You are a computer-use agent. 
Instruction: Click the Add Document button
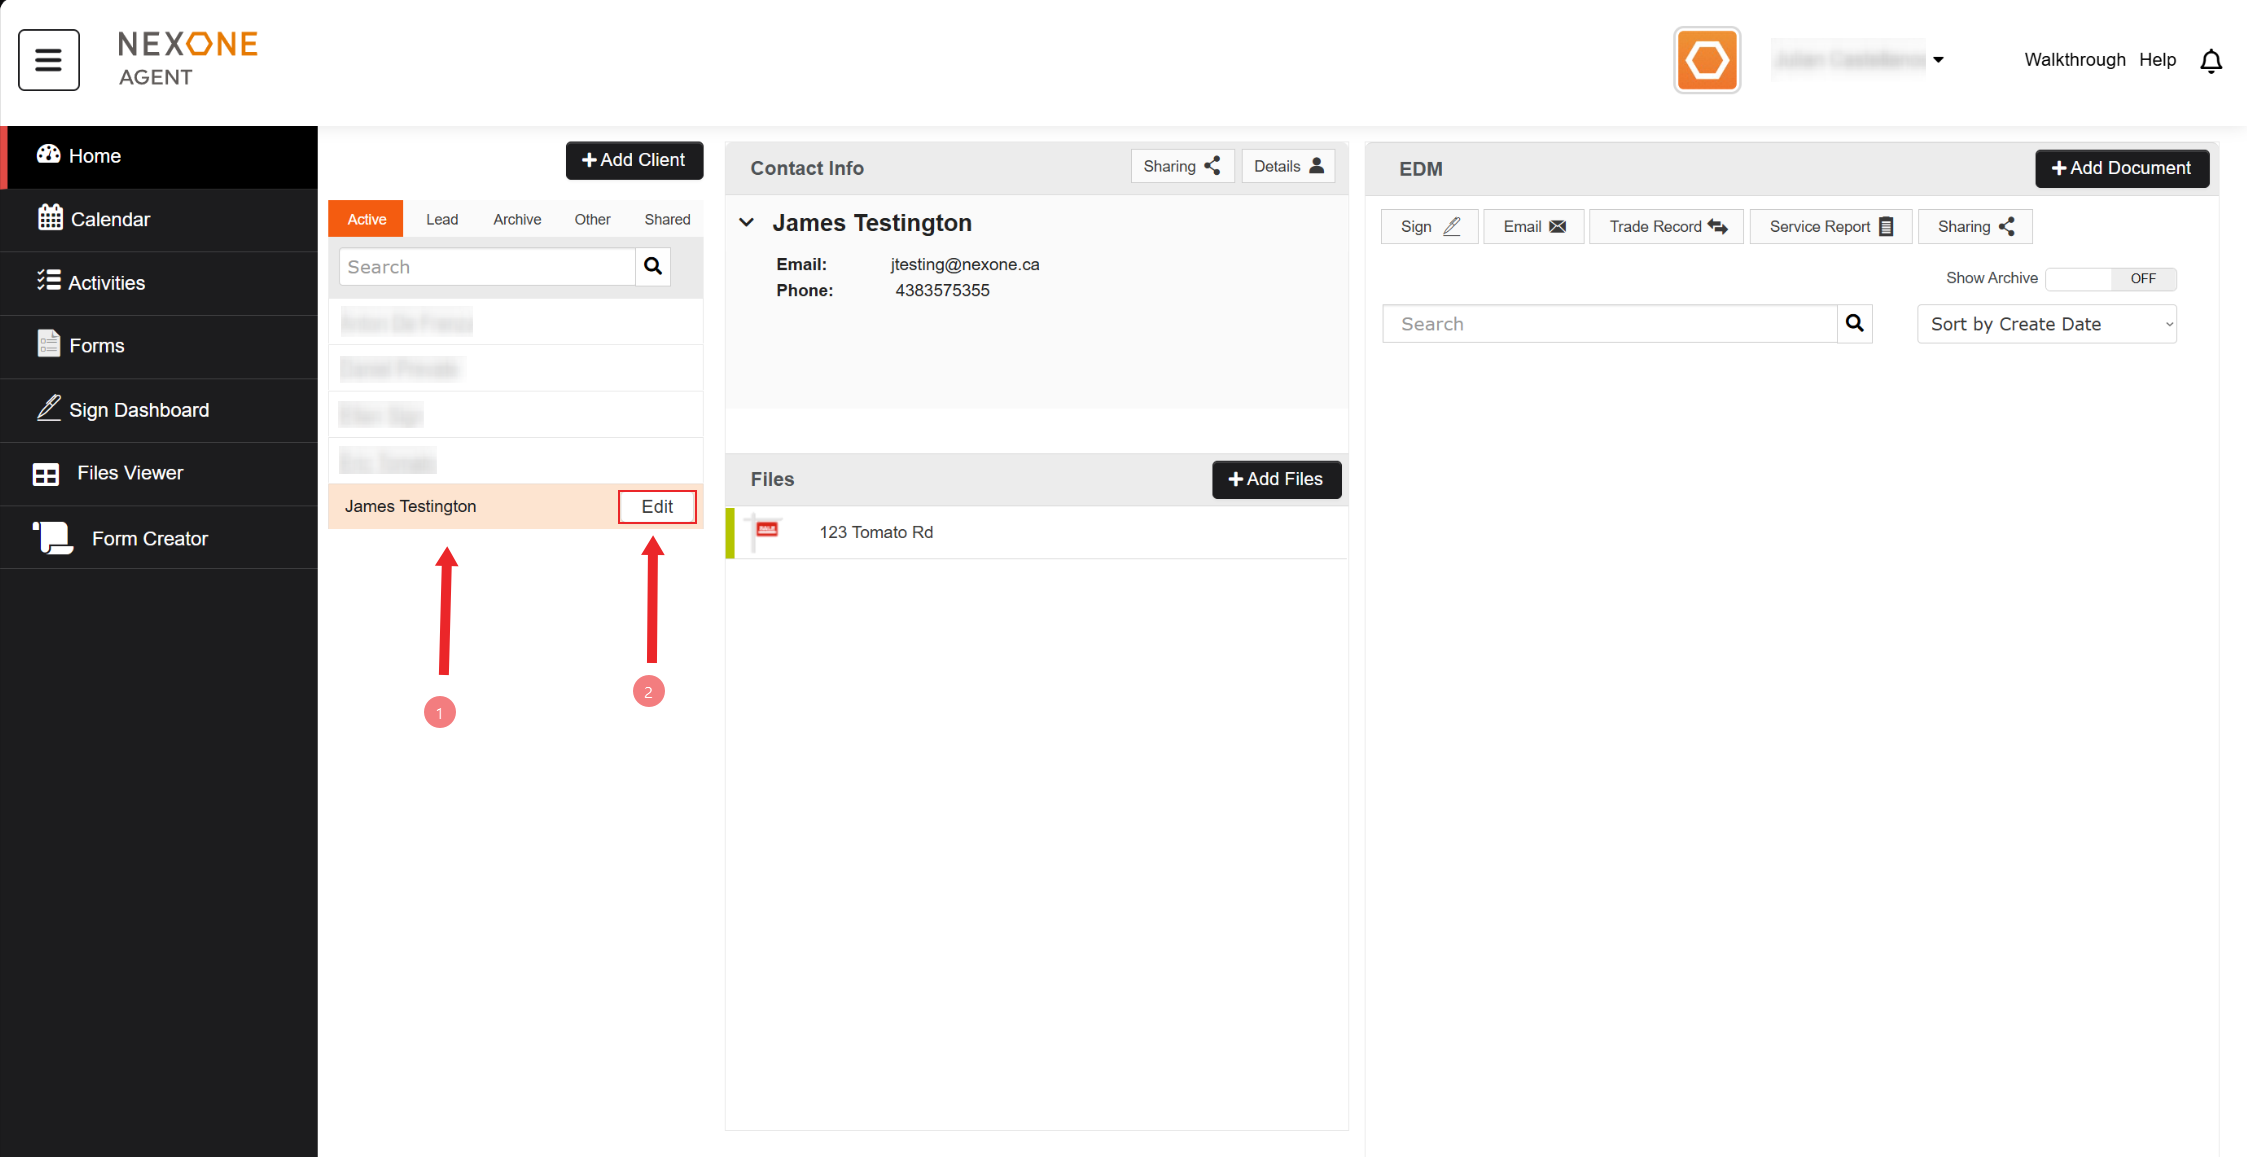pyautogui.click(x=2121, y=168)
